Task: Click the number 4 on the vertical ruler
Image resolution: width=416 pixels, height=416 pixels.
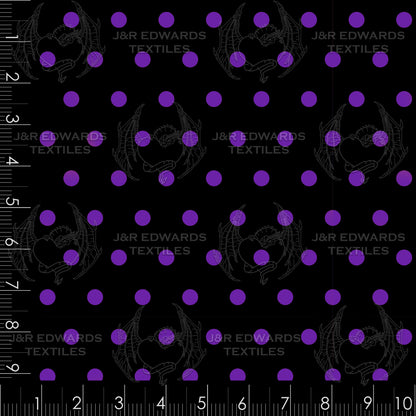Action: 12,161
